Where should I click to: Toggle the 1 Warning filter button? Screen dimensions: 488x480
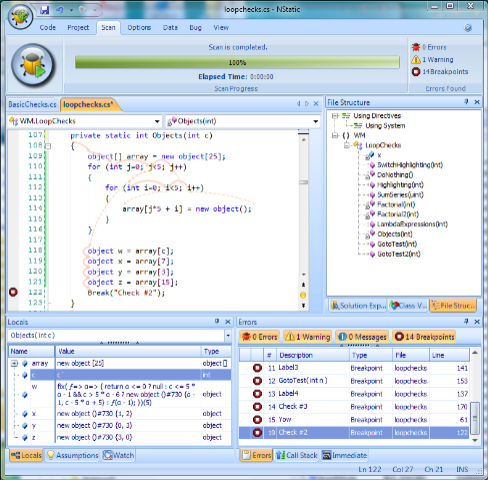coord(308,337)
